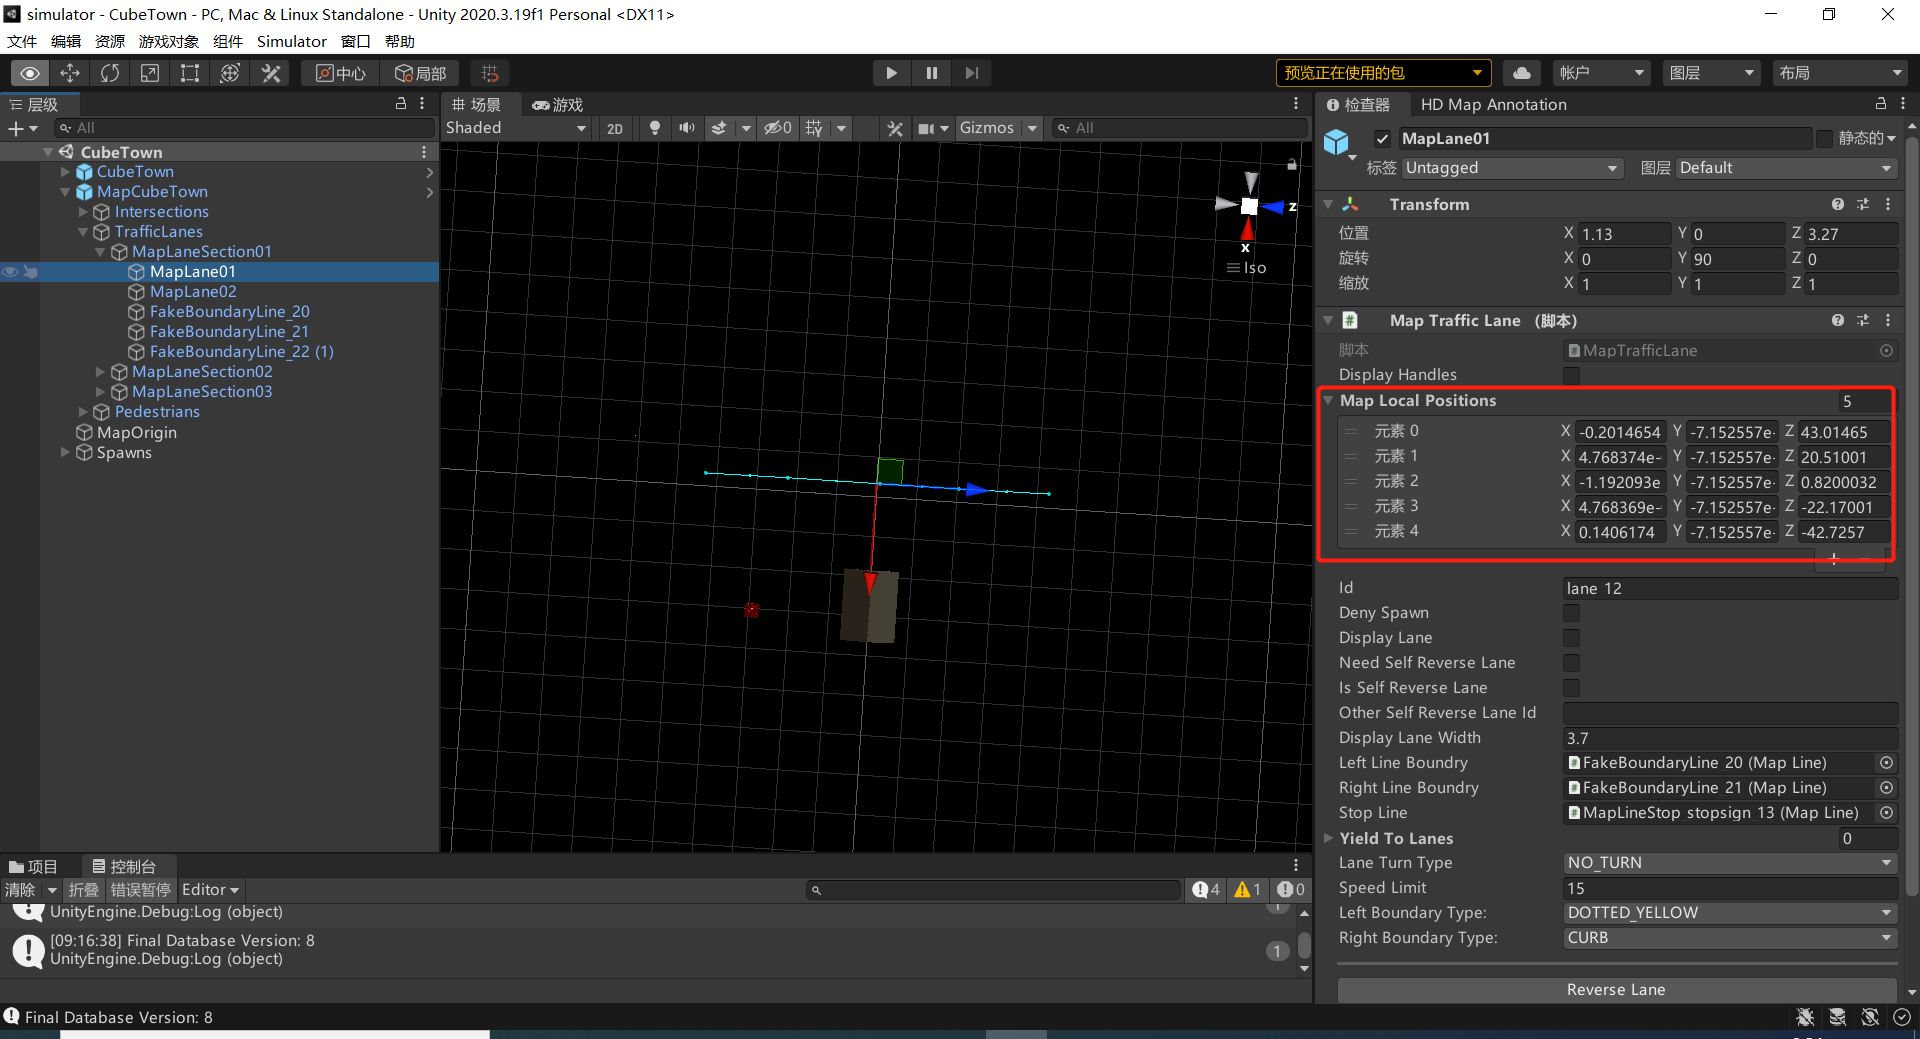Open the Simulator menu

[x=291, y=41]
